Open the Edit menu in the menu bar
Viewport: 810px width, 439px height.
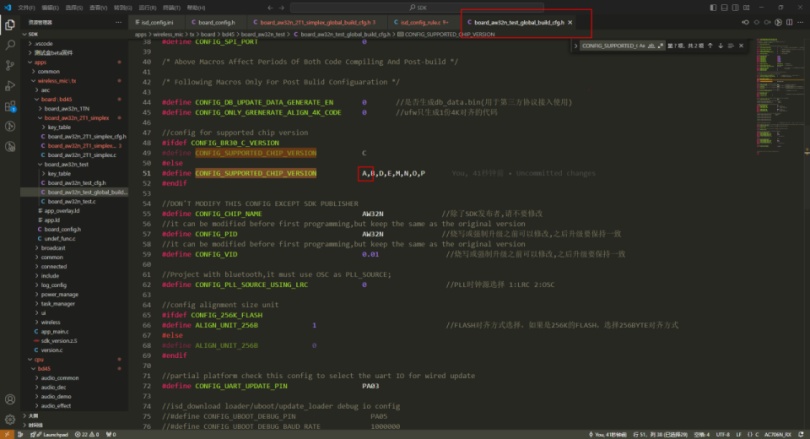(50, 7)
